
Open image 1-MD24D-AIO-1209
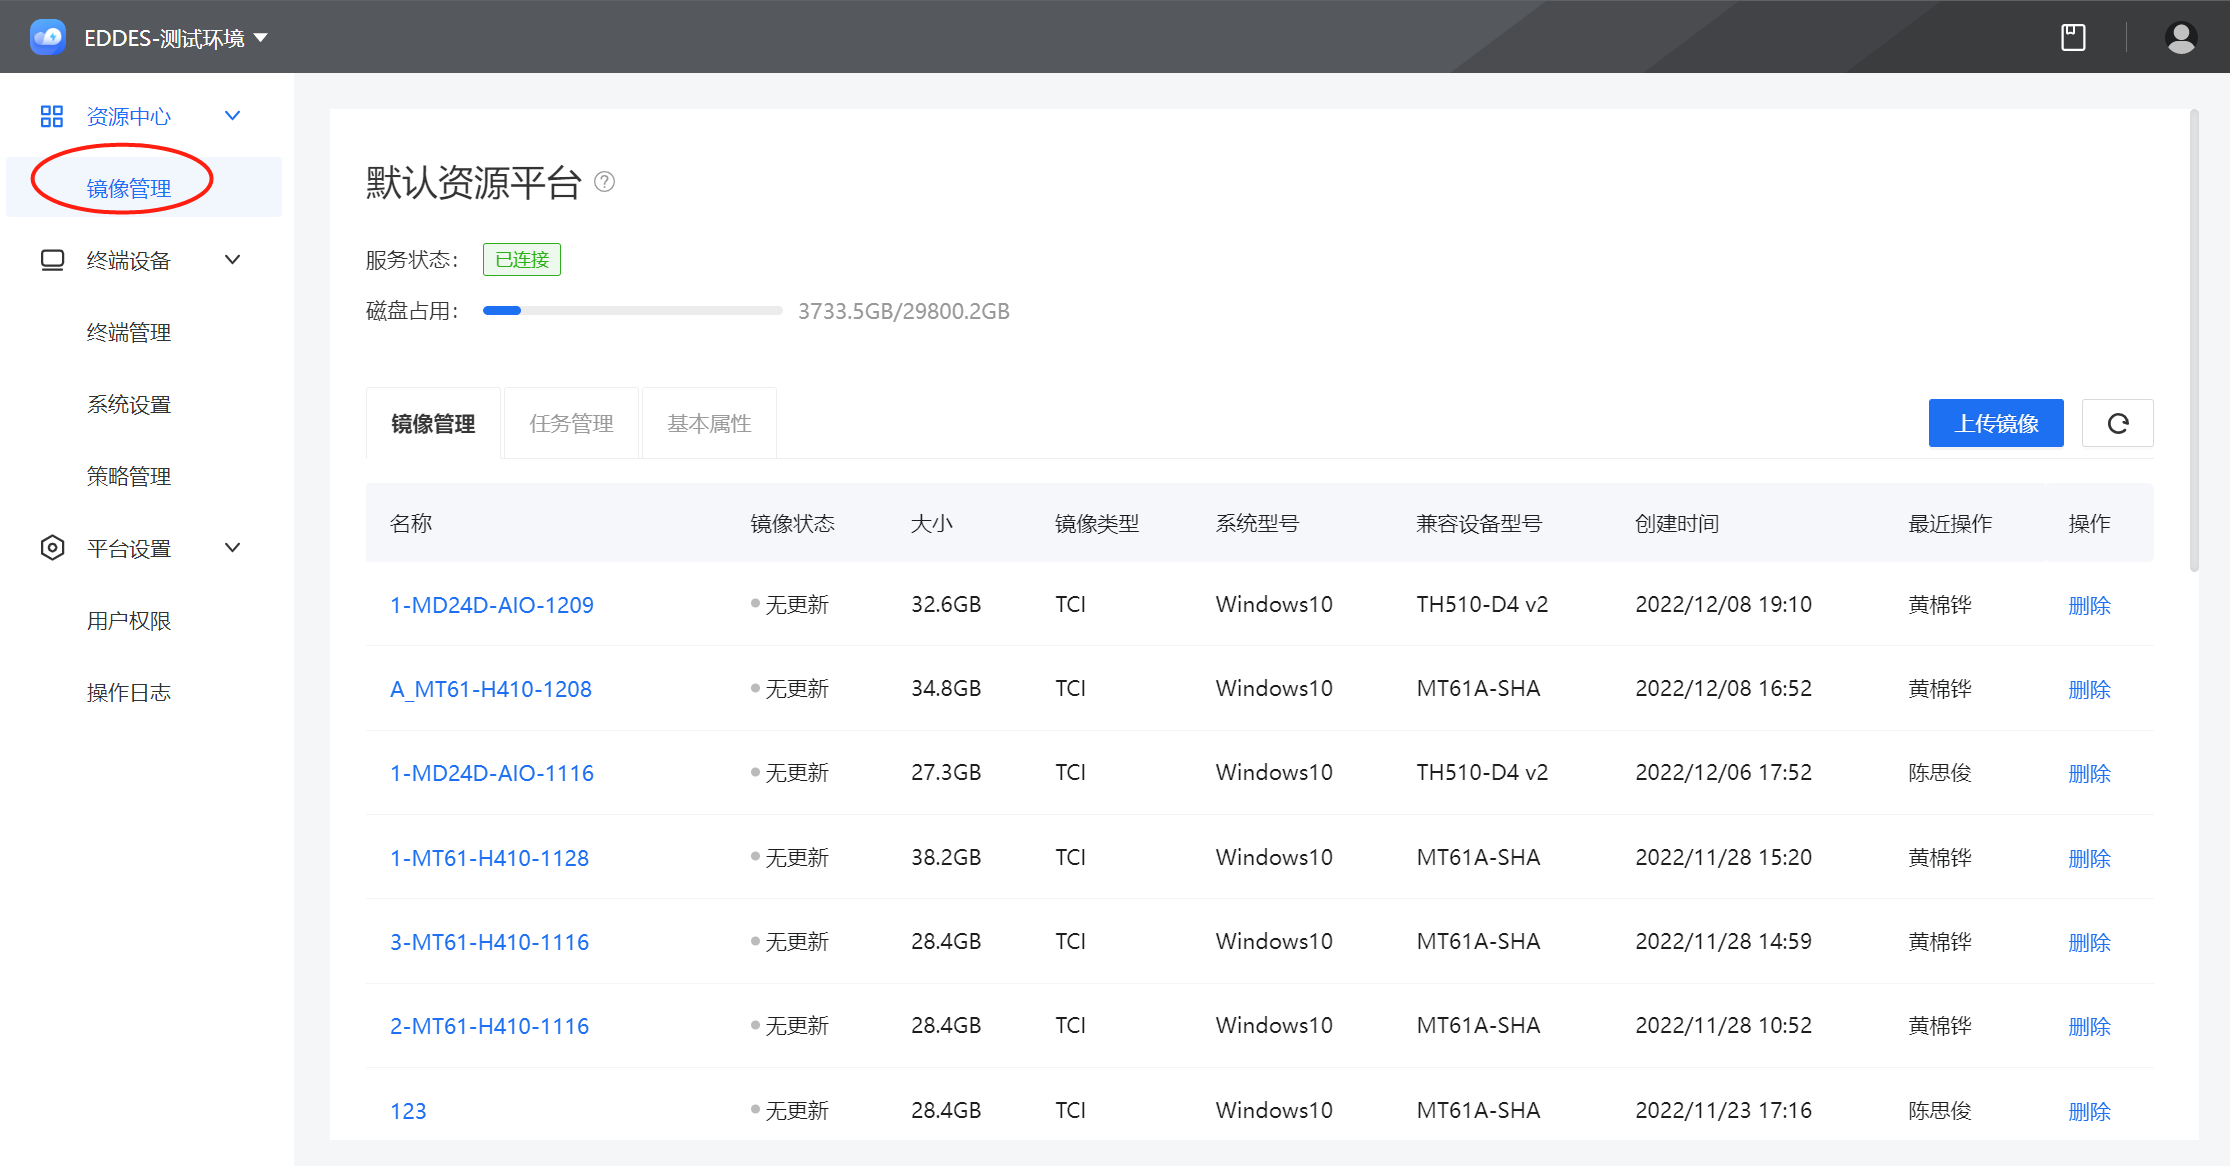(492, 605)
